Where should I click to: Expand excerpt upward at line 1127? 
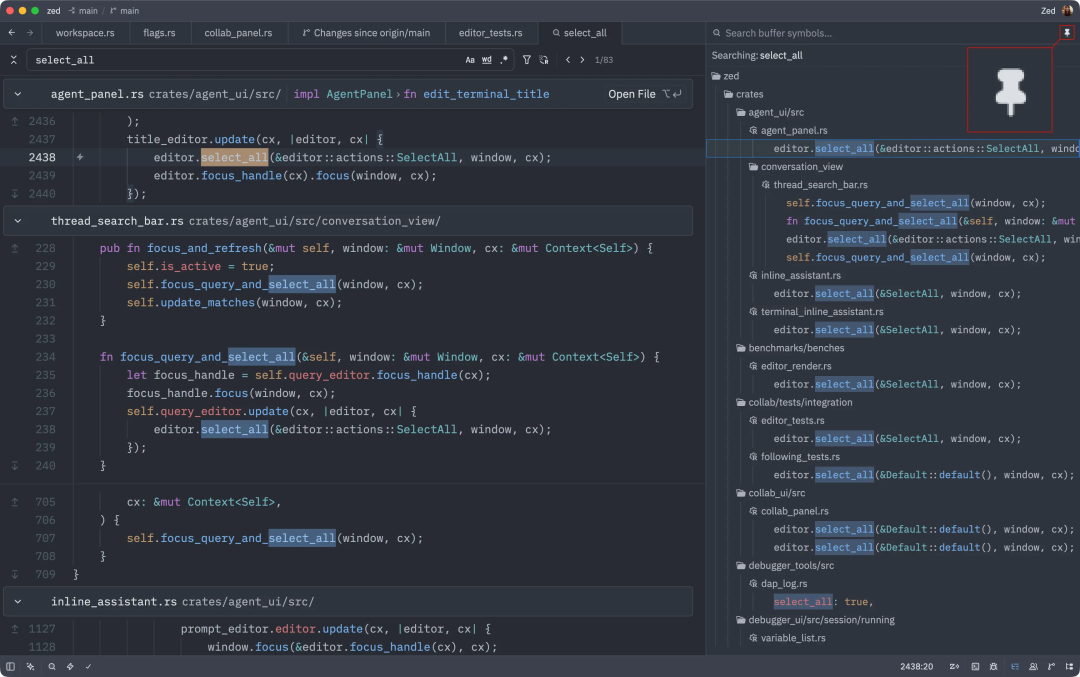(x=14, y=629)
